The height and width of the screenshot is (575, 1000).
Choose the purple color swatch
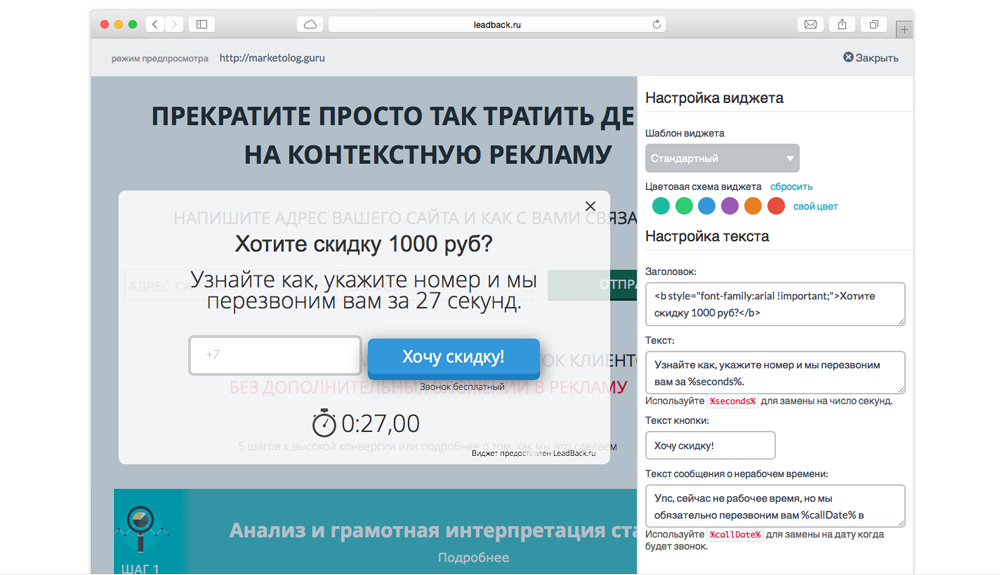point(730,206)
